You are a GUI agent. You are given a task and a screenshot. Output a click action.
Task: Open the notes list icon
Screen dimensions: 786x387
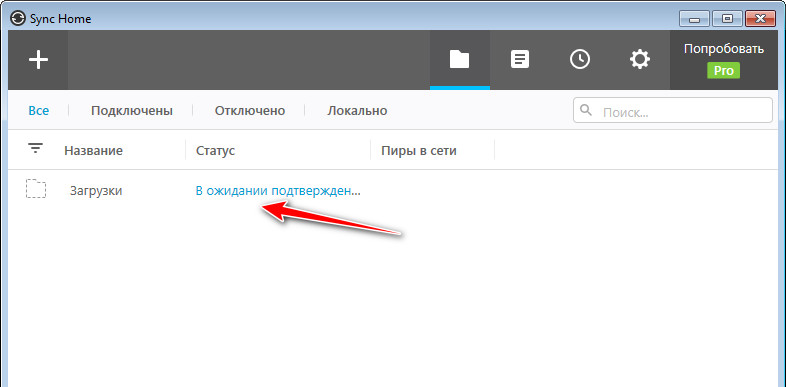click(520, 60)
